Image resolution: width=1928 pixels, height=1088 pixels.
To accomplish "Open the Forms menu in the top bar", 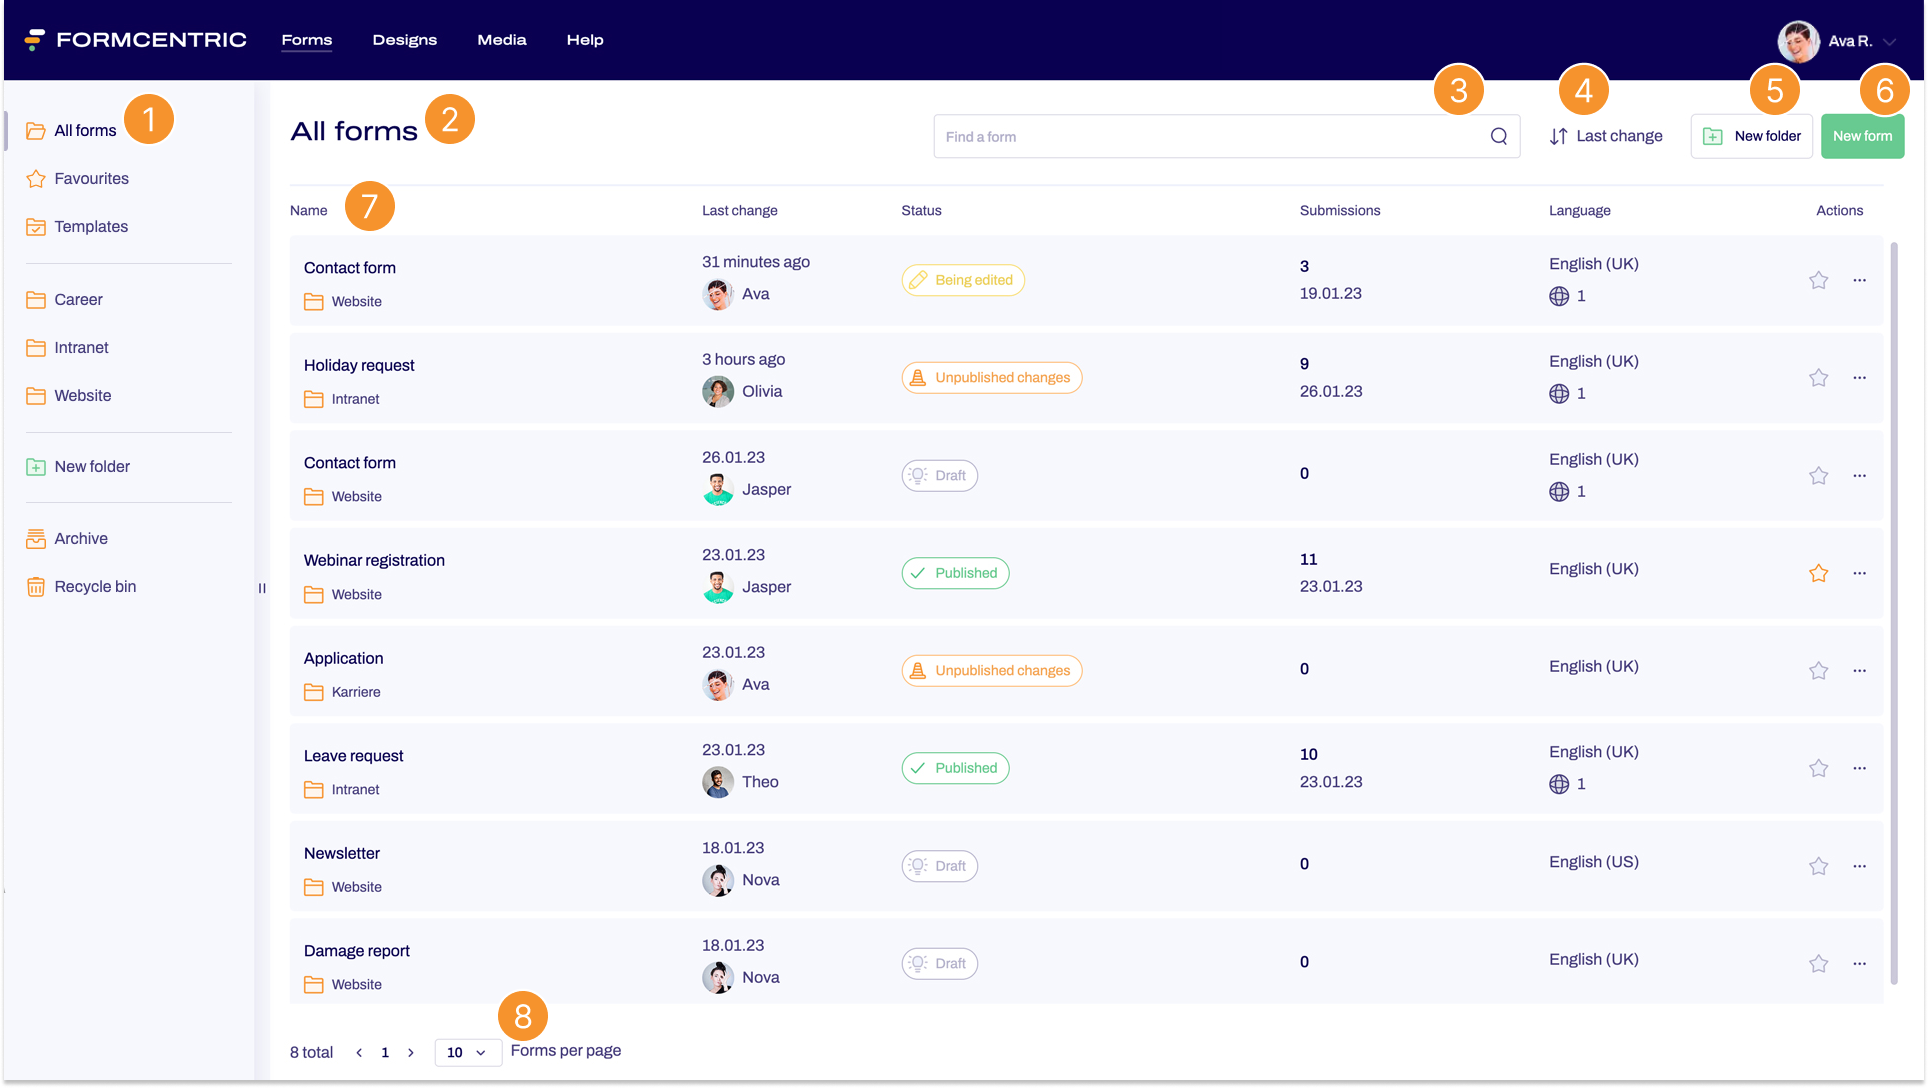I will tap(306, 40).
